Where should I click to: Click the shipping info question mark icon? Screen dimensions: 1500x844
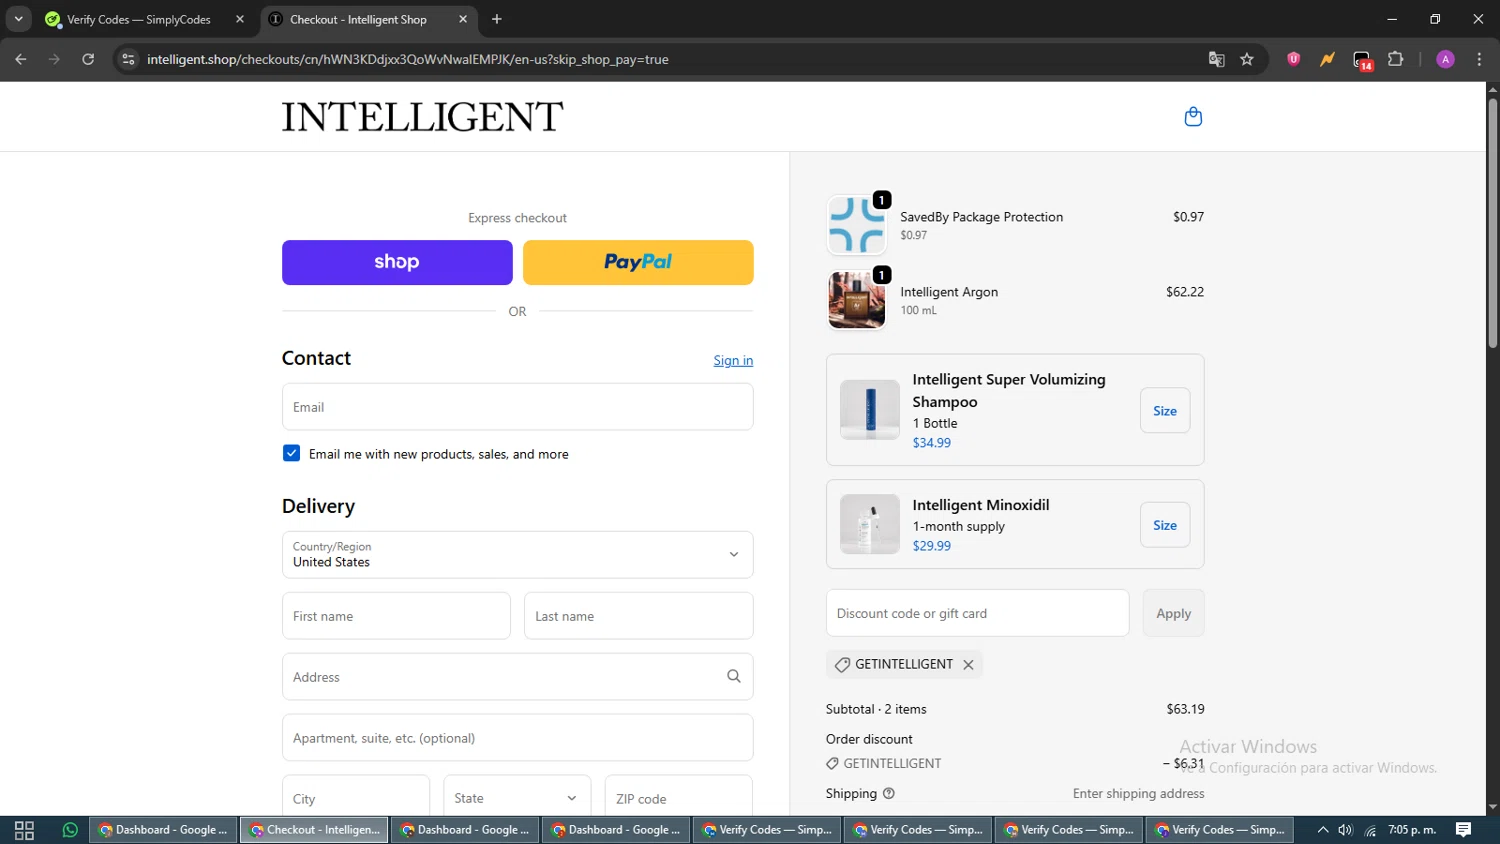point(889,794)
